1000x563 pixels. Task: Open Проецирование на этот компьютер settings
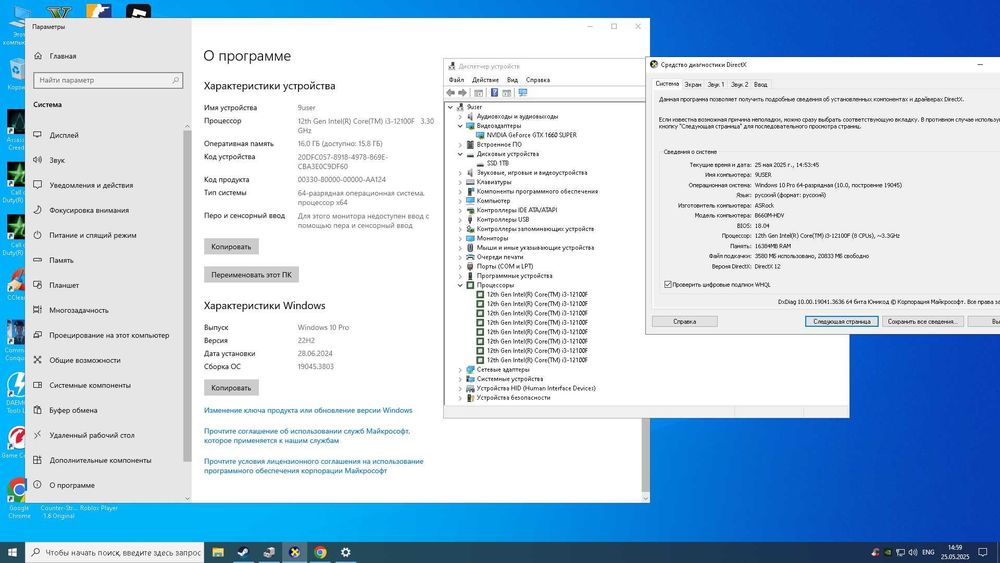click(107, 335)
